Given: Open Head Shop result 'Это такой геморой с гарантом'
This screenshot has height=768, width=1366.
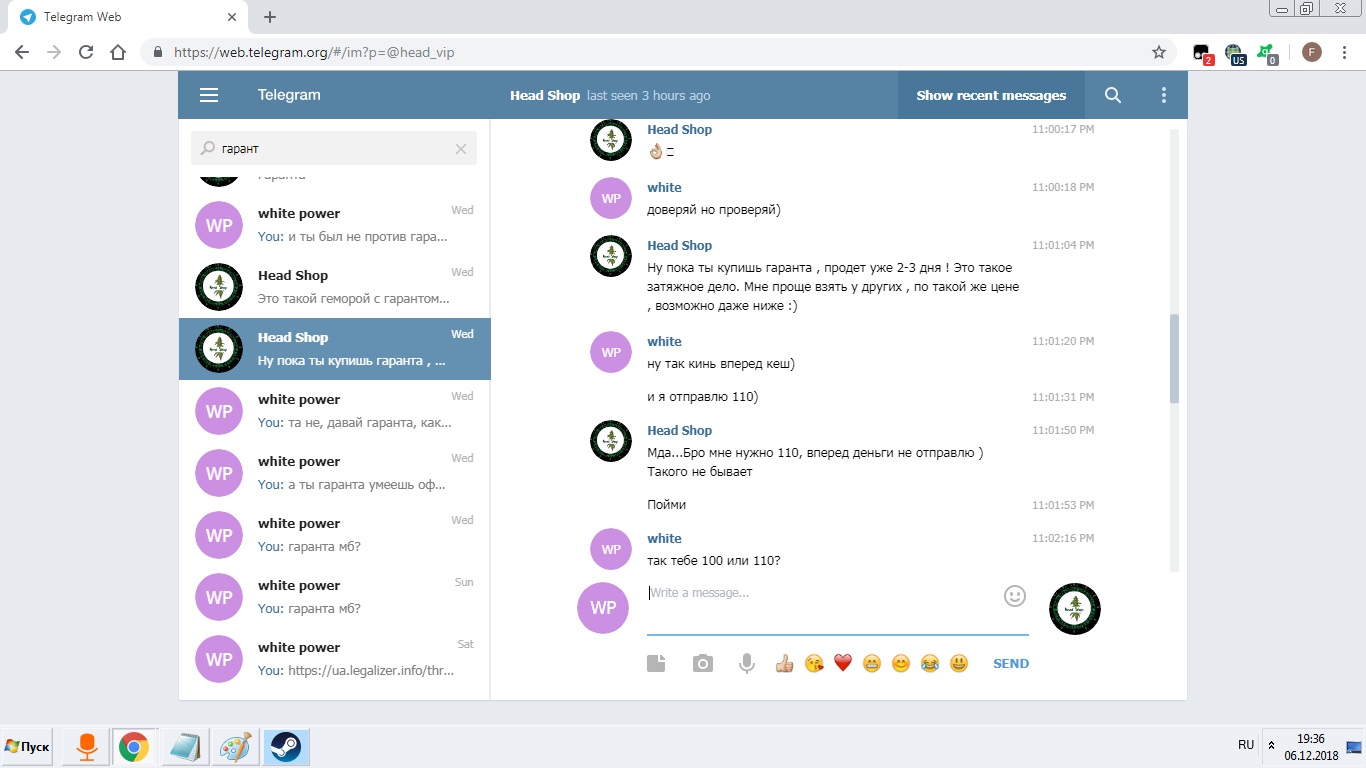Looking at the screenshot, I should pyautogui.click(x=335, y=287).
